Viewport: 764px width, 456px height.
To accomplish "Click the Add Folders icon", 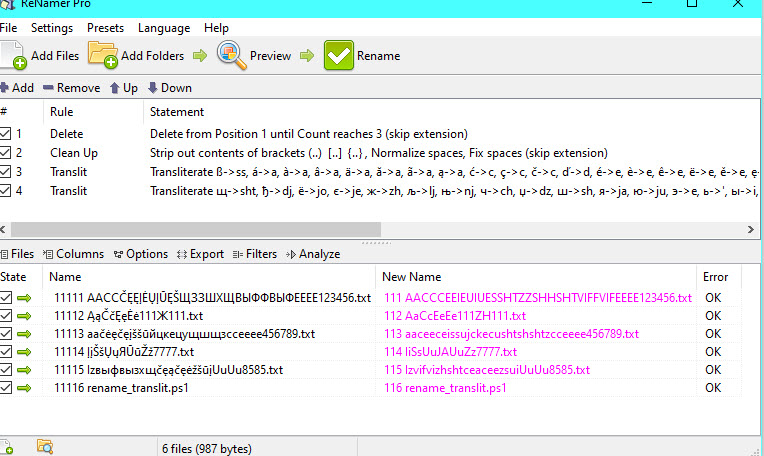I will point(102,55).
